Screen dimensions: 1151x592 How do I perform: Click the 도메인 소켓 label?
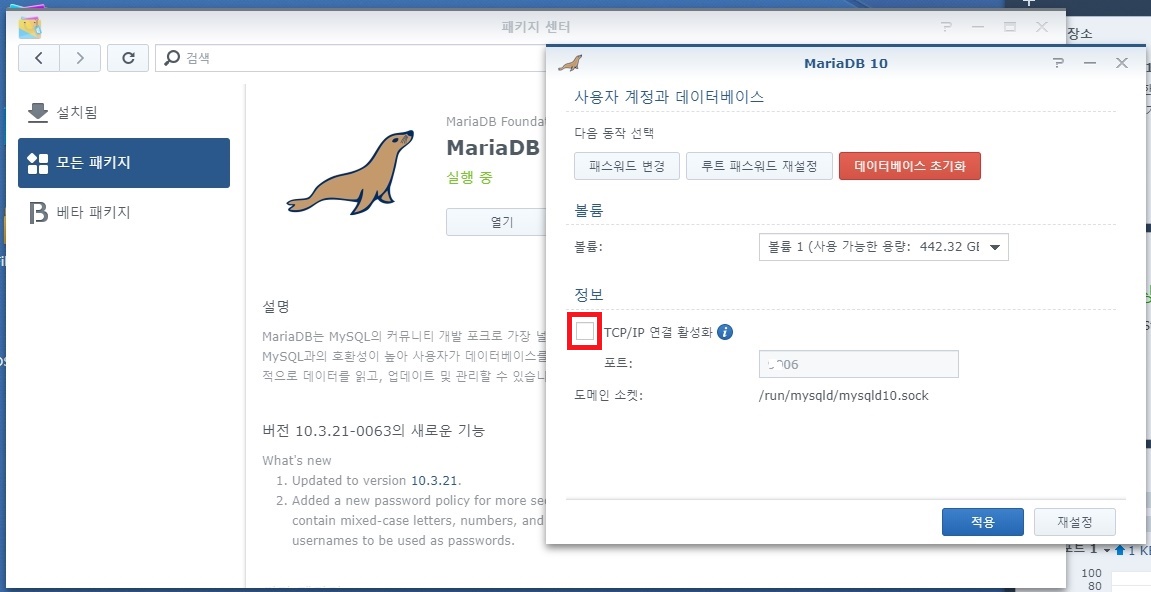coord(609,396)
